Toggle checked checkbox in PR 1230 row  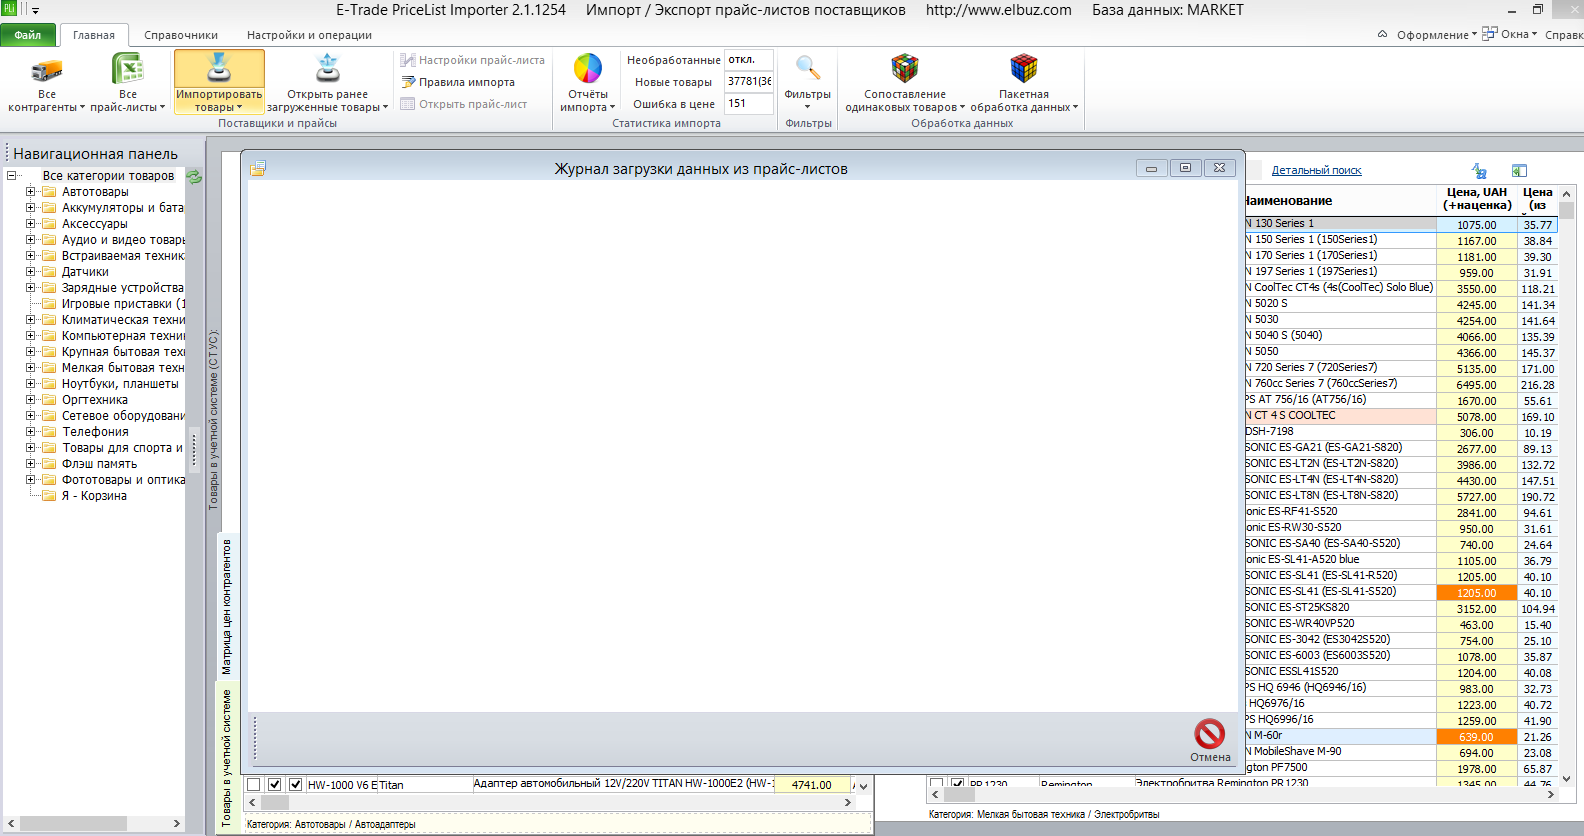tap(958, 784)
